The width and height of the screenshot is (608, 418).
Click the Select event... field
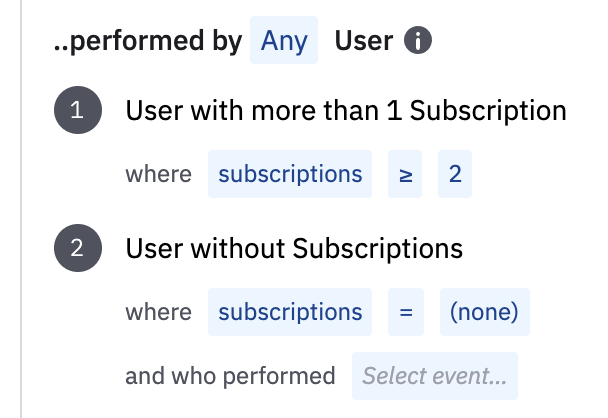434,376
